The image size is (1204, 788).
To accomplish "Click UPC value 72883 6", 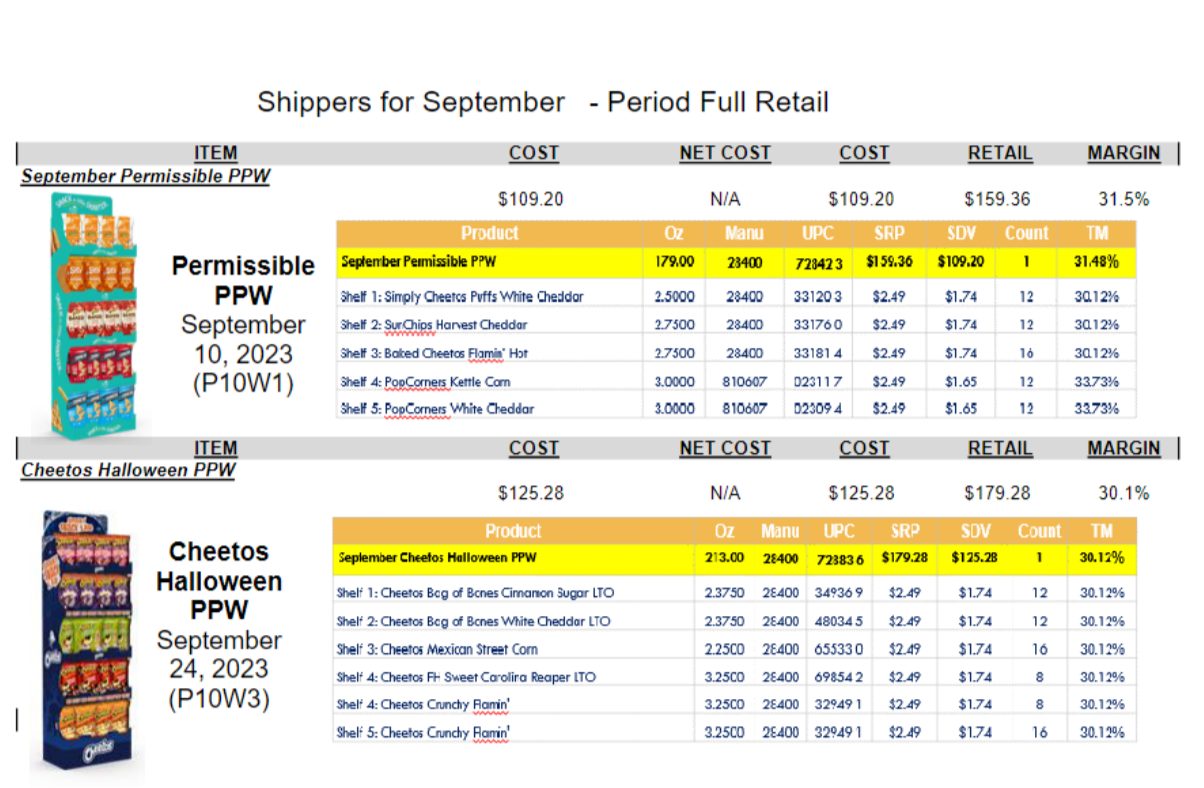I will (x=841, y=558).
